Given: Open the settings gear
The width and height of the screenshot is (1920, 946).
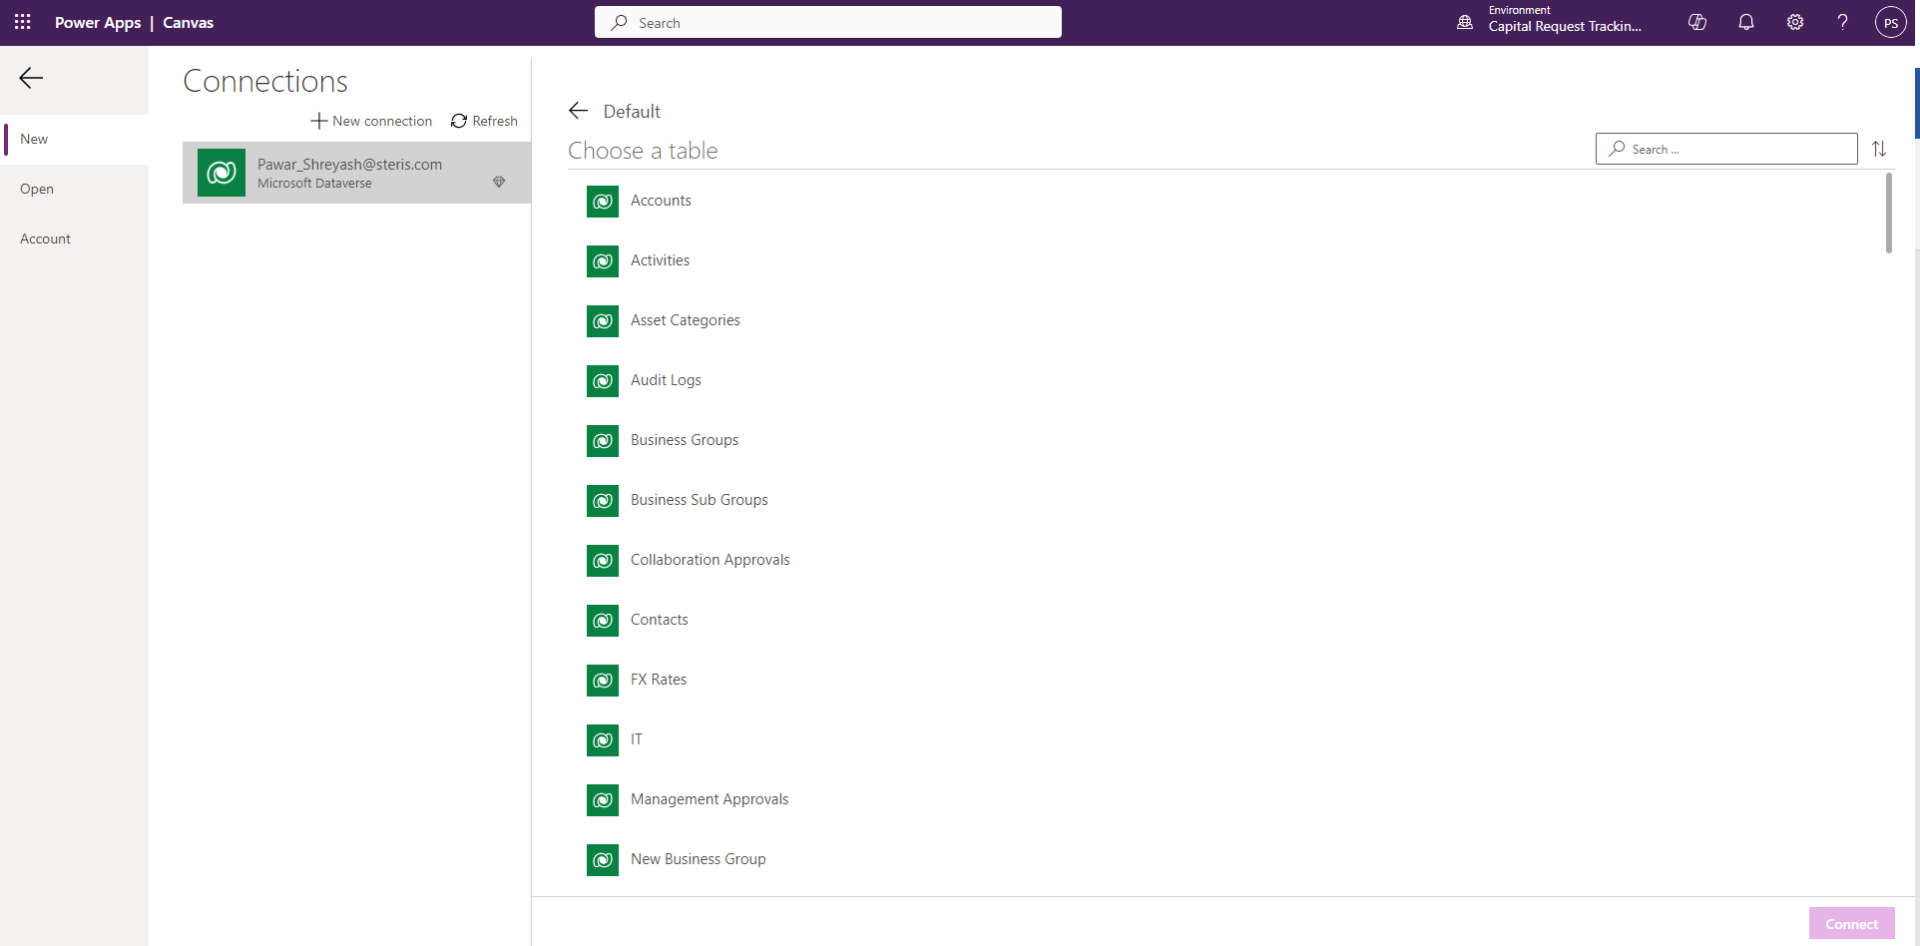Looking at the screenshot, I should [x=1795, y=22].
